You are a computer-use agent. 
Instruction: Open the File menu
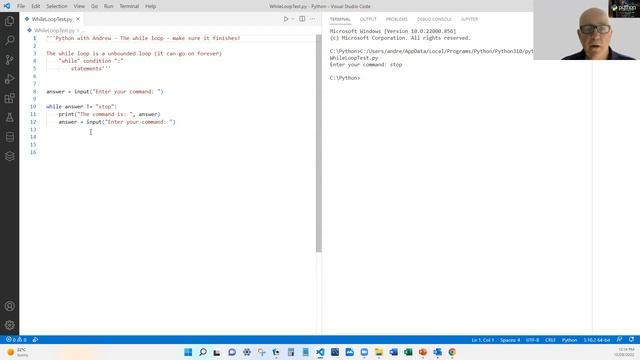(21, 6)
